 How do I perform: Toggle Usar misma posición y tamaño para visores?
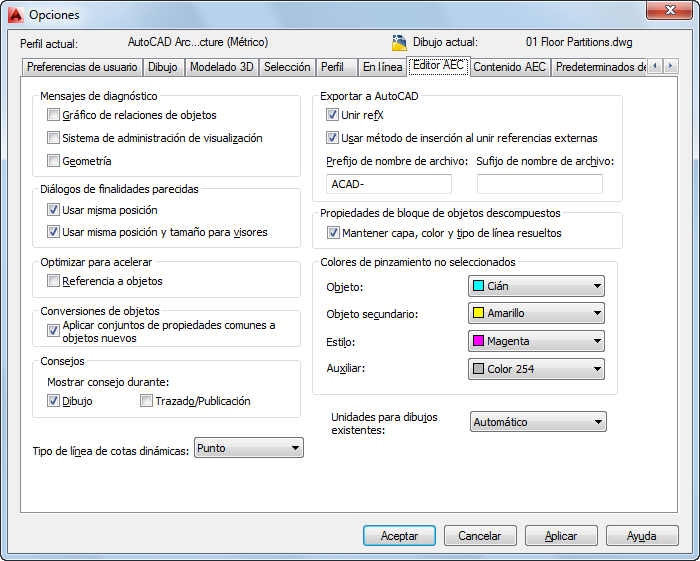tap(53, 232)
